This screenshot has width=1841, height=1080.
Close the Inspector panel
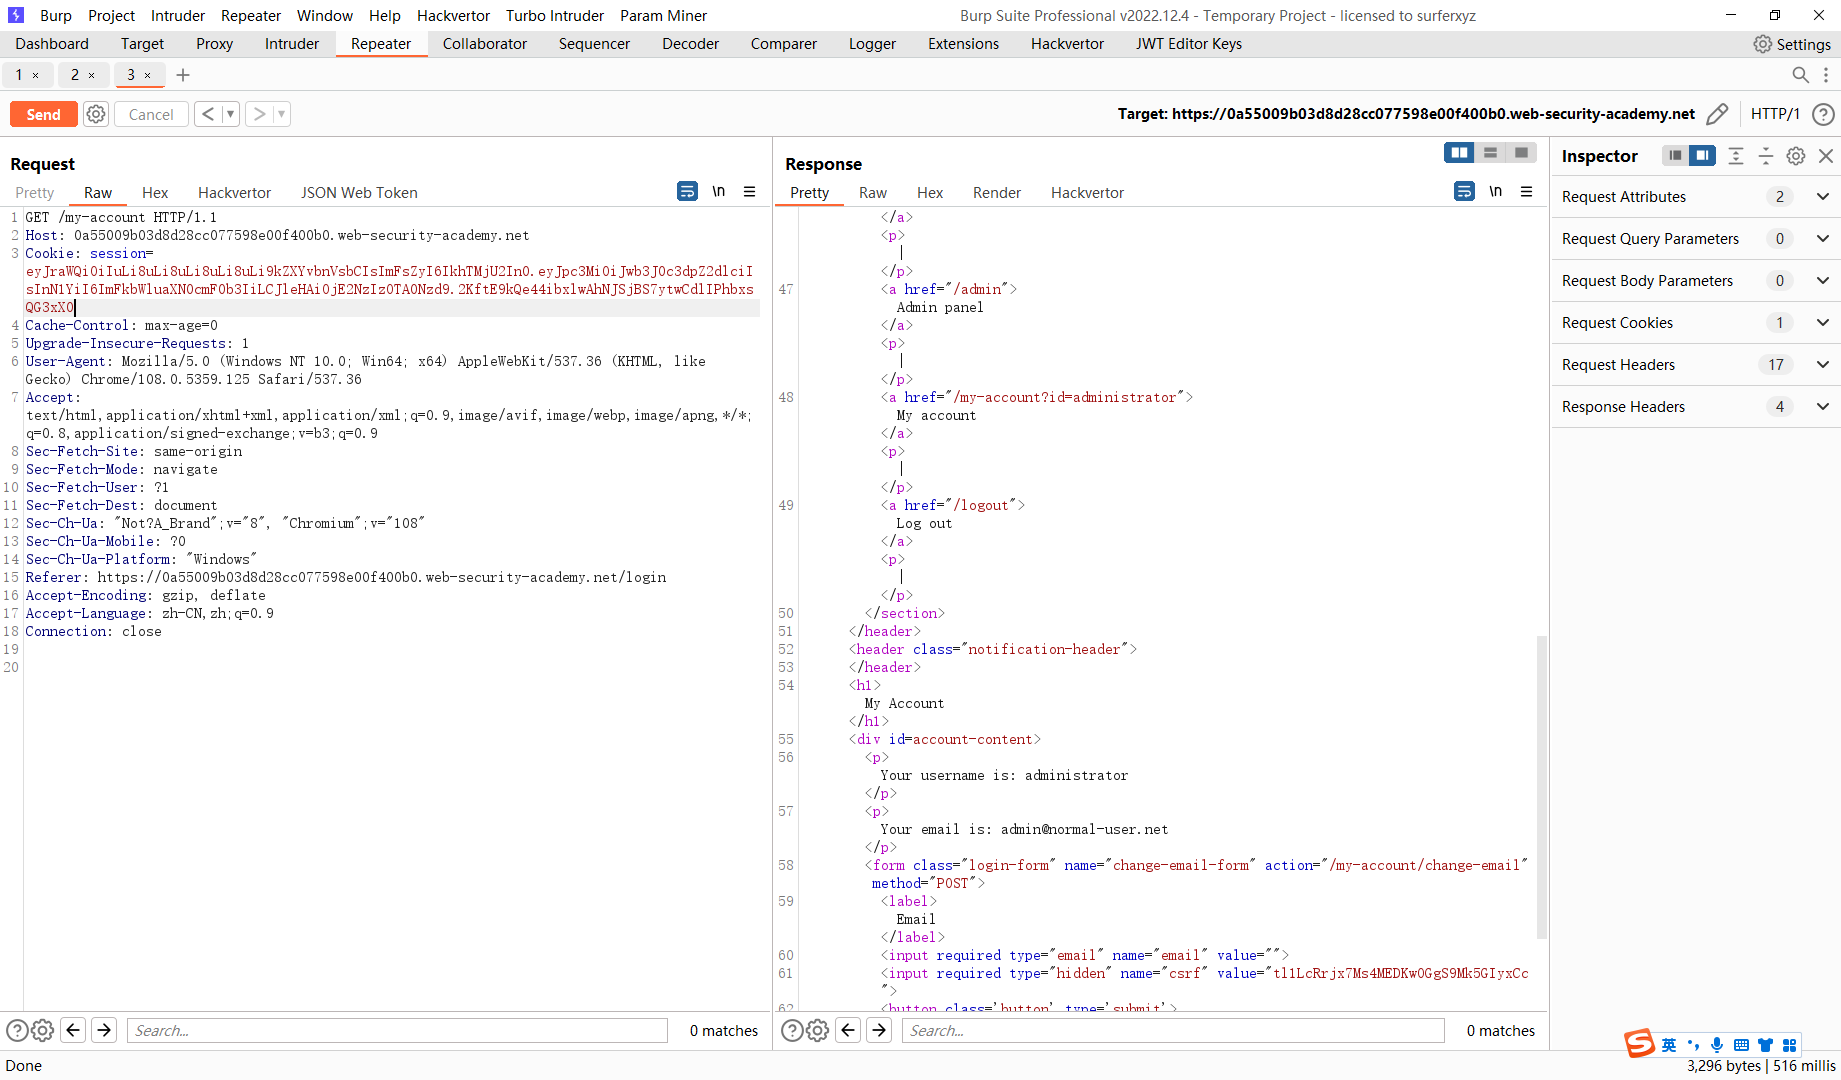[x=1826, y=156]
